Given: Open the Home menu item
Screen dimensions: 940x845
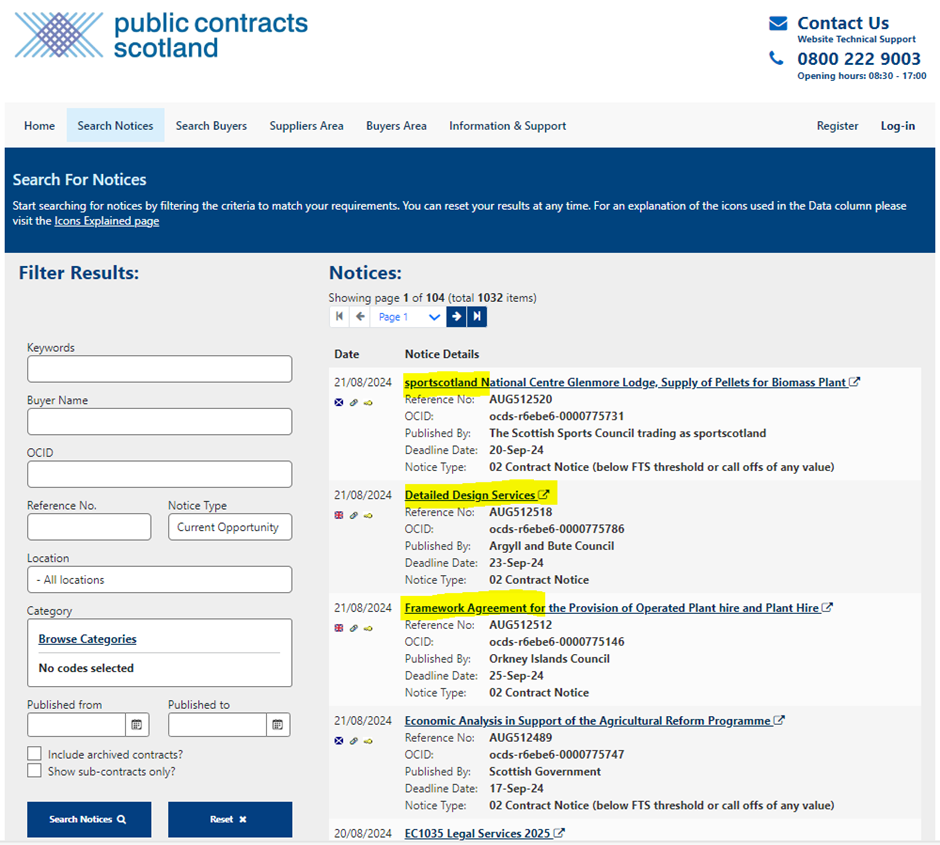Looking at the screenshot, I should [40, 126].
